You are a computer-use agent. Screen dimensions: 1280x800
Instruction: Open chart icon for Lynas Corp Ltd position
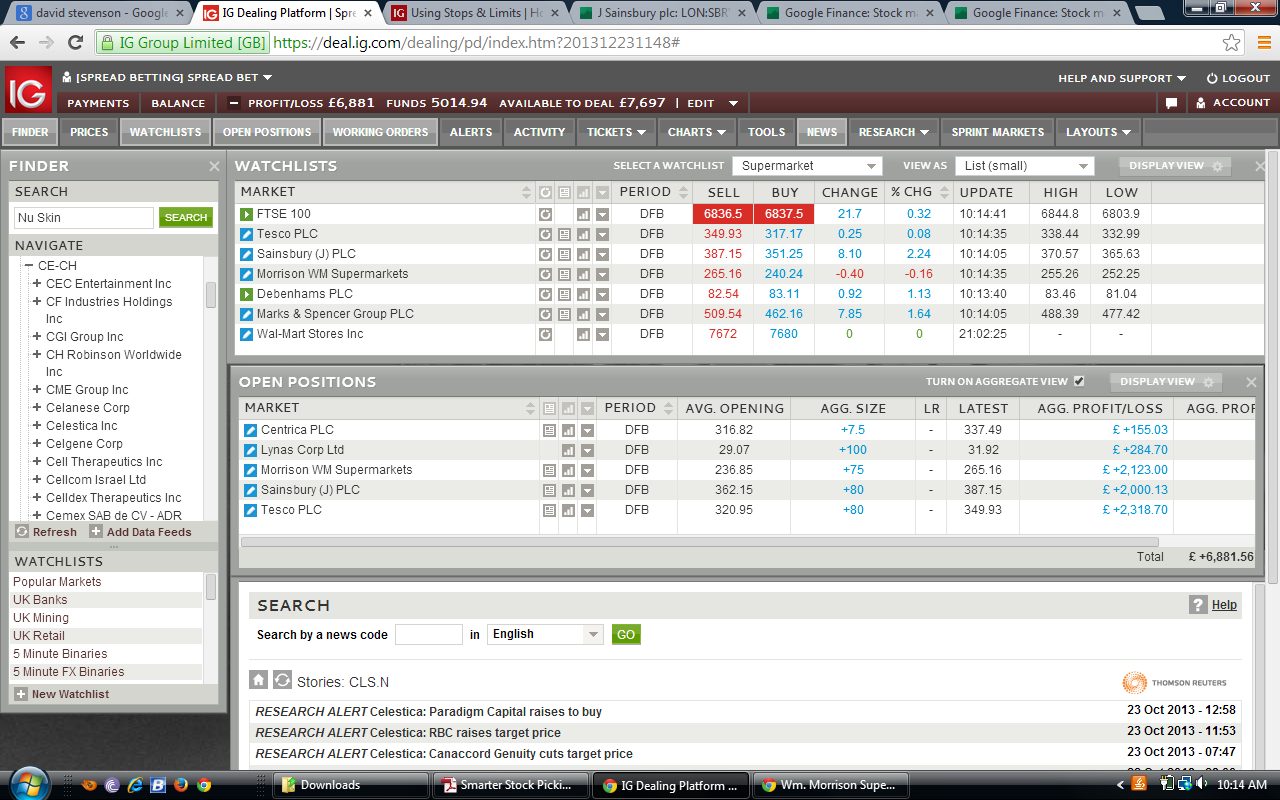[568, 450]
